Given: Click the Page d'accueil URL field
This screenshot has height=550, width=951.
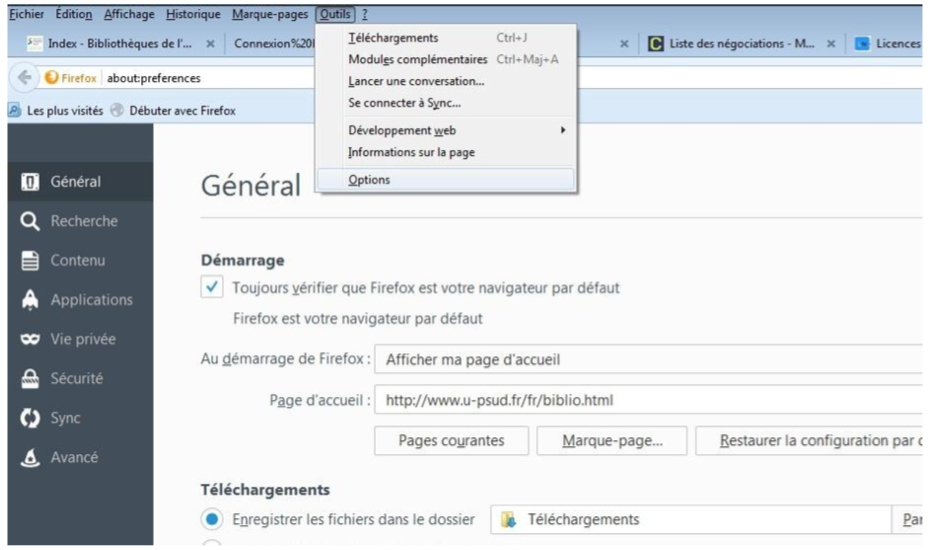Looking at the screenshot, I should click(x=648, y=400).
